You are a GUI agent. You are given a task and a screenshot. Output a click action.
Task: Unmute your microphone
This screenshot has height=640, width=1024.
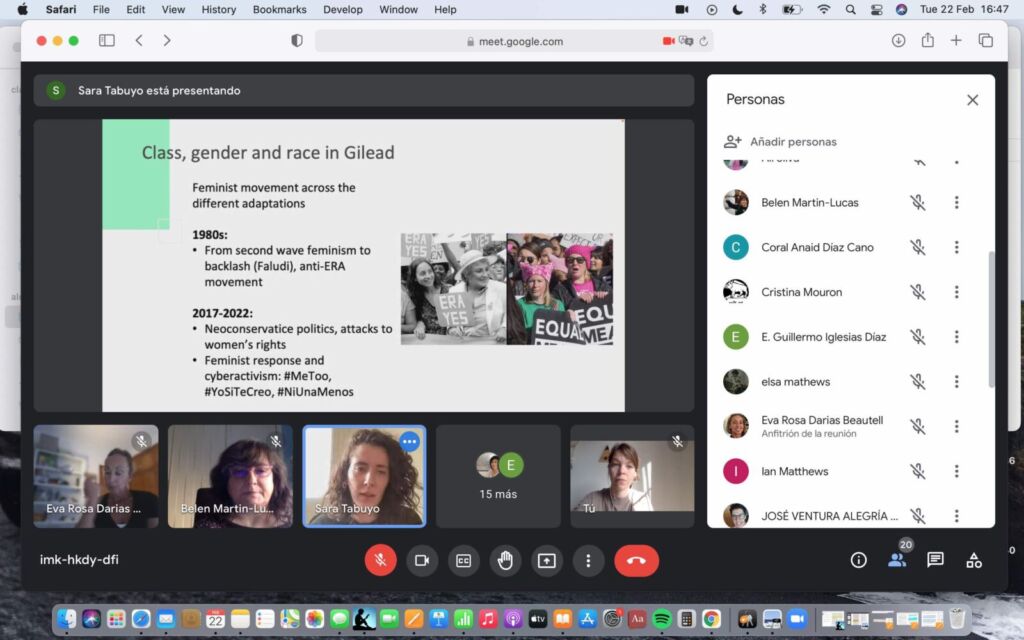[380, 560]
